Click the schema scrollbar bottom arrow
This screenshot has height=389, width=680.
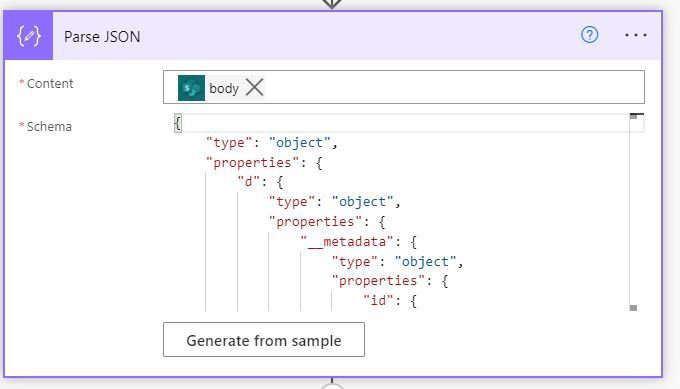pyautogui.click(x=633, y=308)
